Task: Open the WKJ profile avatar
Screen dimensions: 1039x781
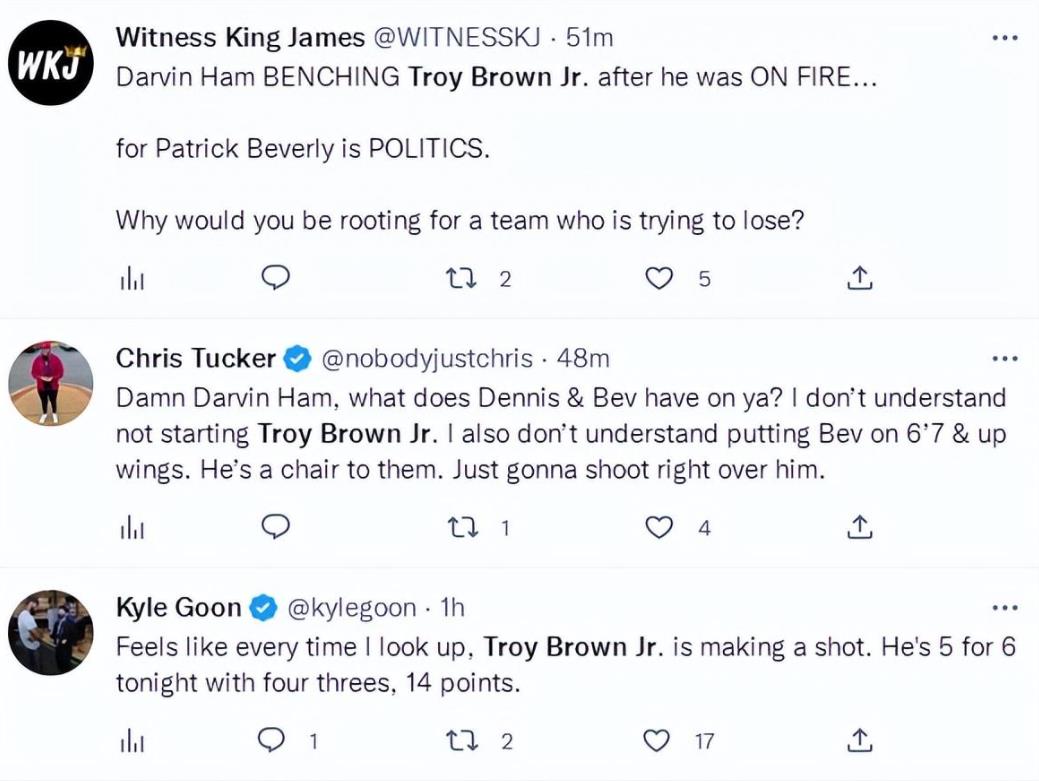Action: (x=51, y=62)
